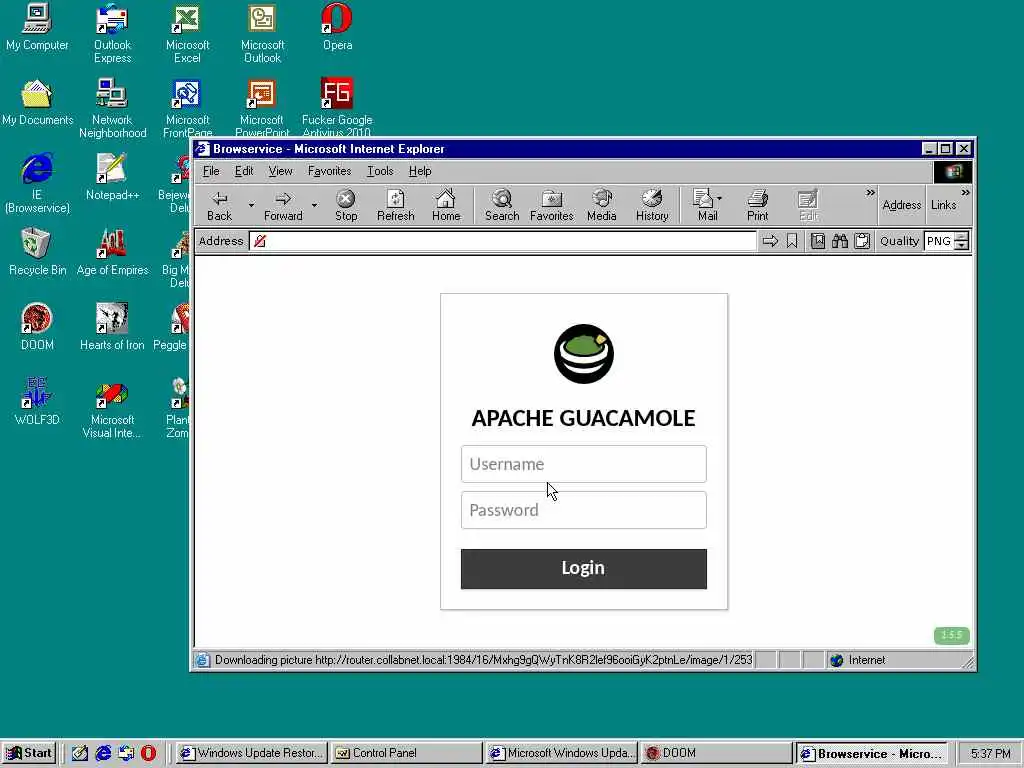This screenshot has width=1024, height=768.
Task: Open the Mail button dropdown arrow
Action: pos(720,198)
